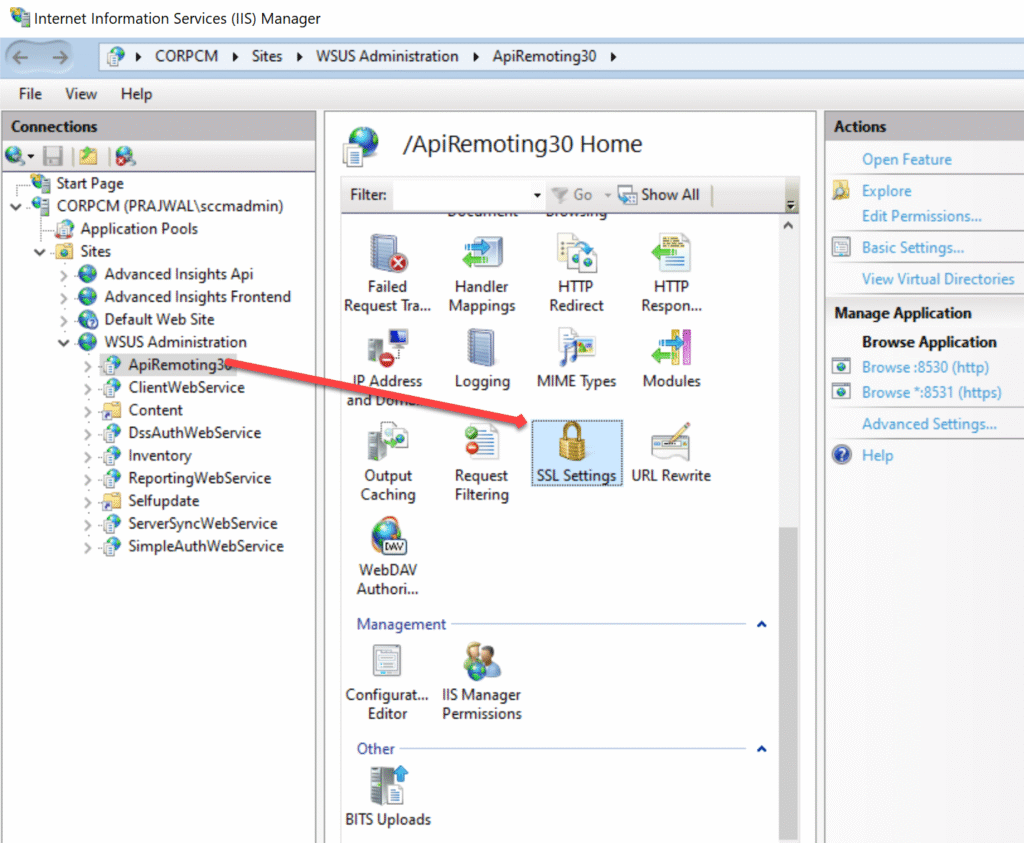The image size is (1024, 843).
Task: Collapse the WSUS Administration site
Action: click(x=63, y=343)
